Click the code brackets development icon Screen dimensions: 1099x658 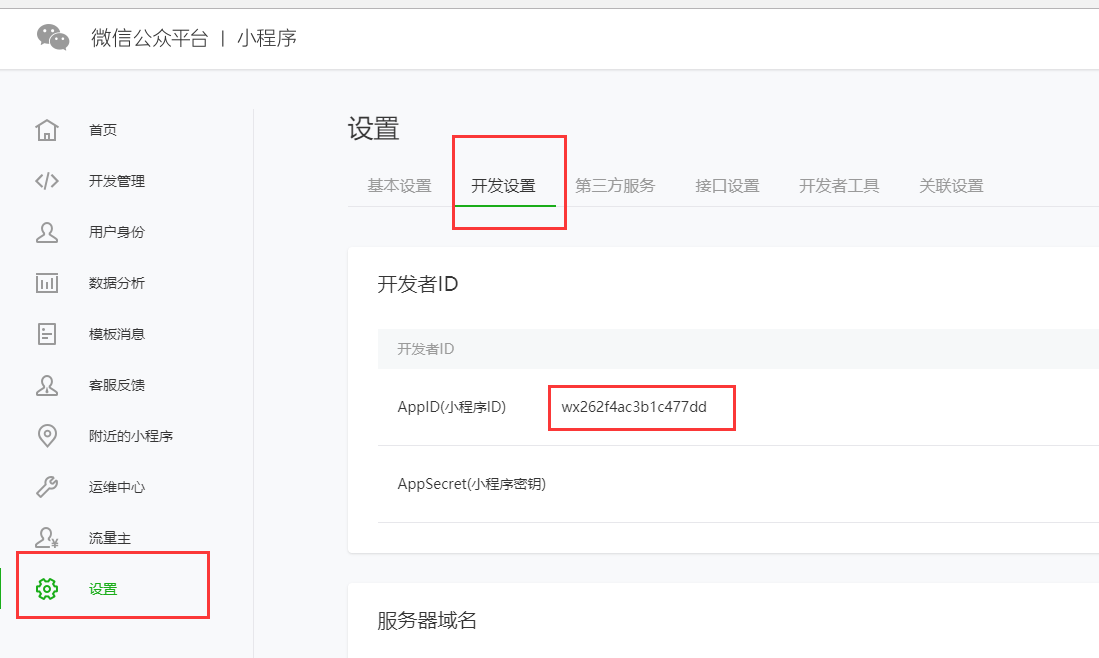pyautogui.click(x=47, y=181)
